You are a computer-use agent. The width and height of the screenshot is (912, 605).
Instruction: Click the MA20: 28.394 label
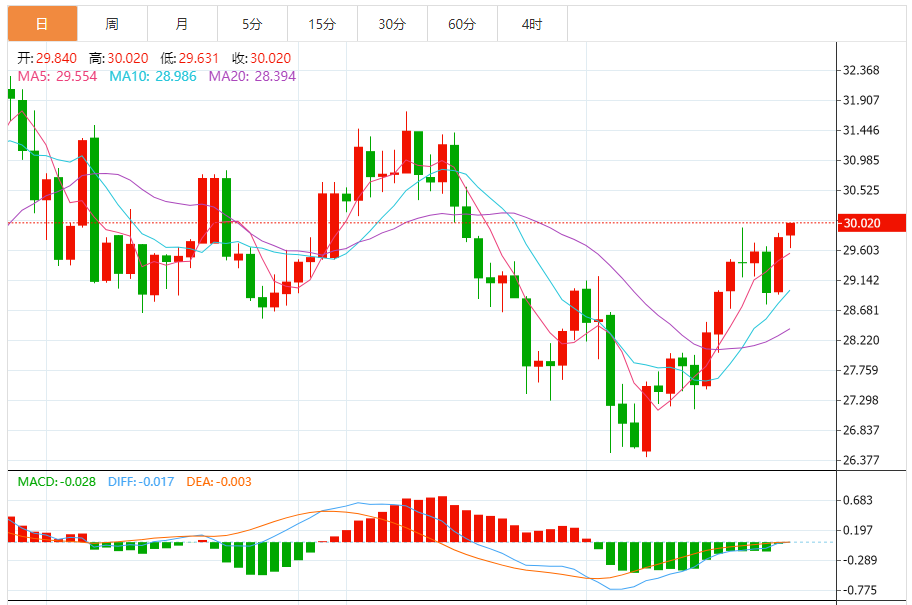pyautogui.click(x=252, y=76)
